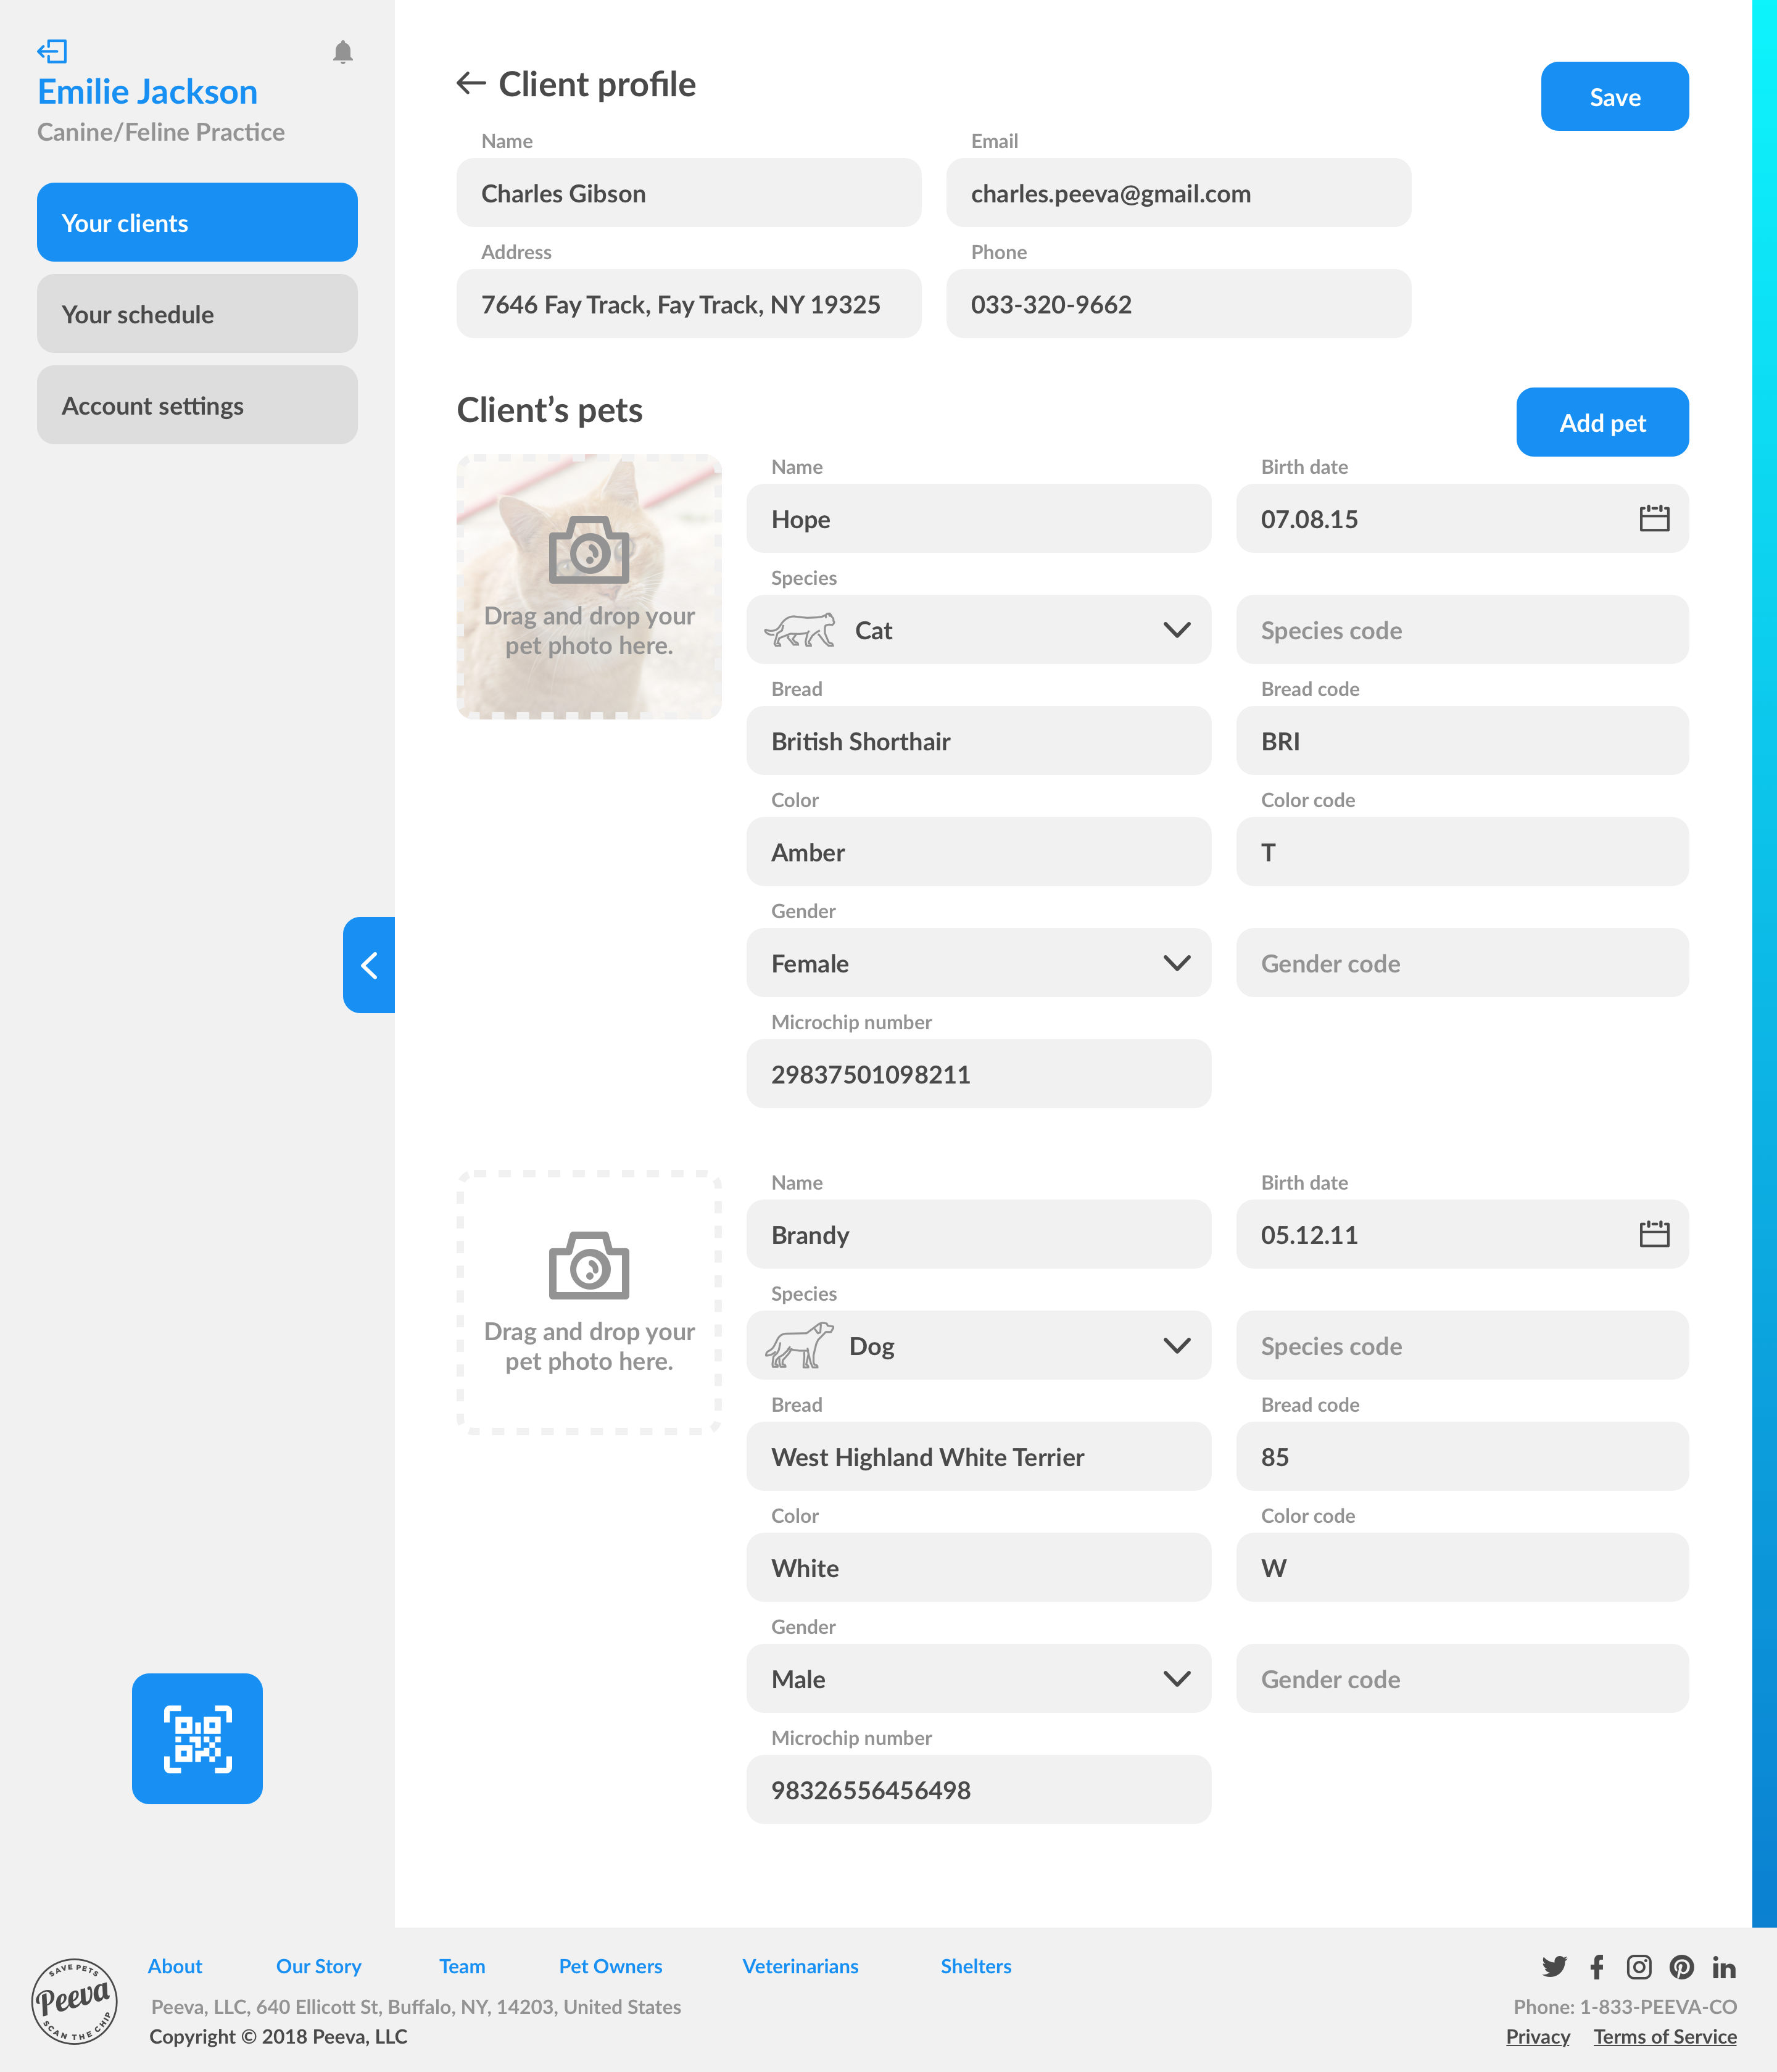Collapse the sidebar with the chevron button

pos(368,965)
